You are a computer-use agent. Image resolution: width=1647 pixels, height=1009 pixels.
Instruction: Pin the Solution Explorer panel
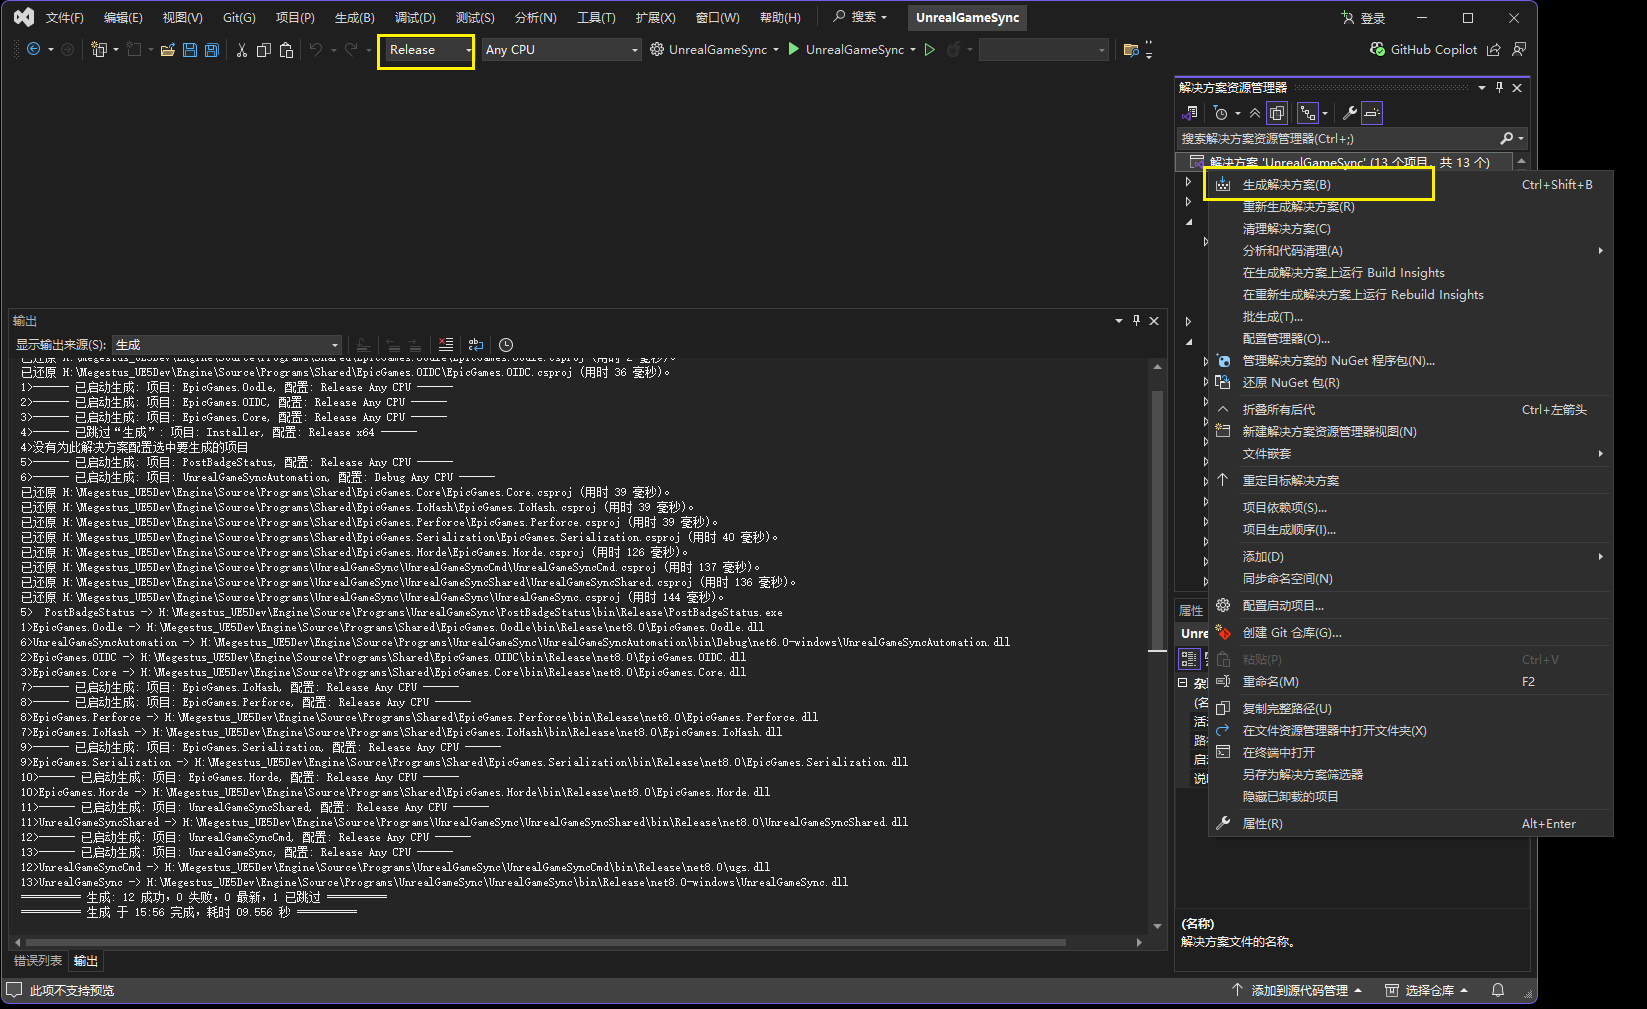[1499, 88]
